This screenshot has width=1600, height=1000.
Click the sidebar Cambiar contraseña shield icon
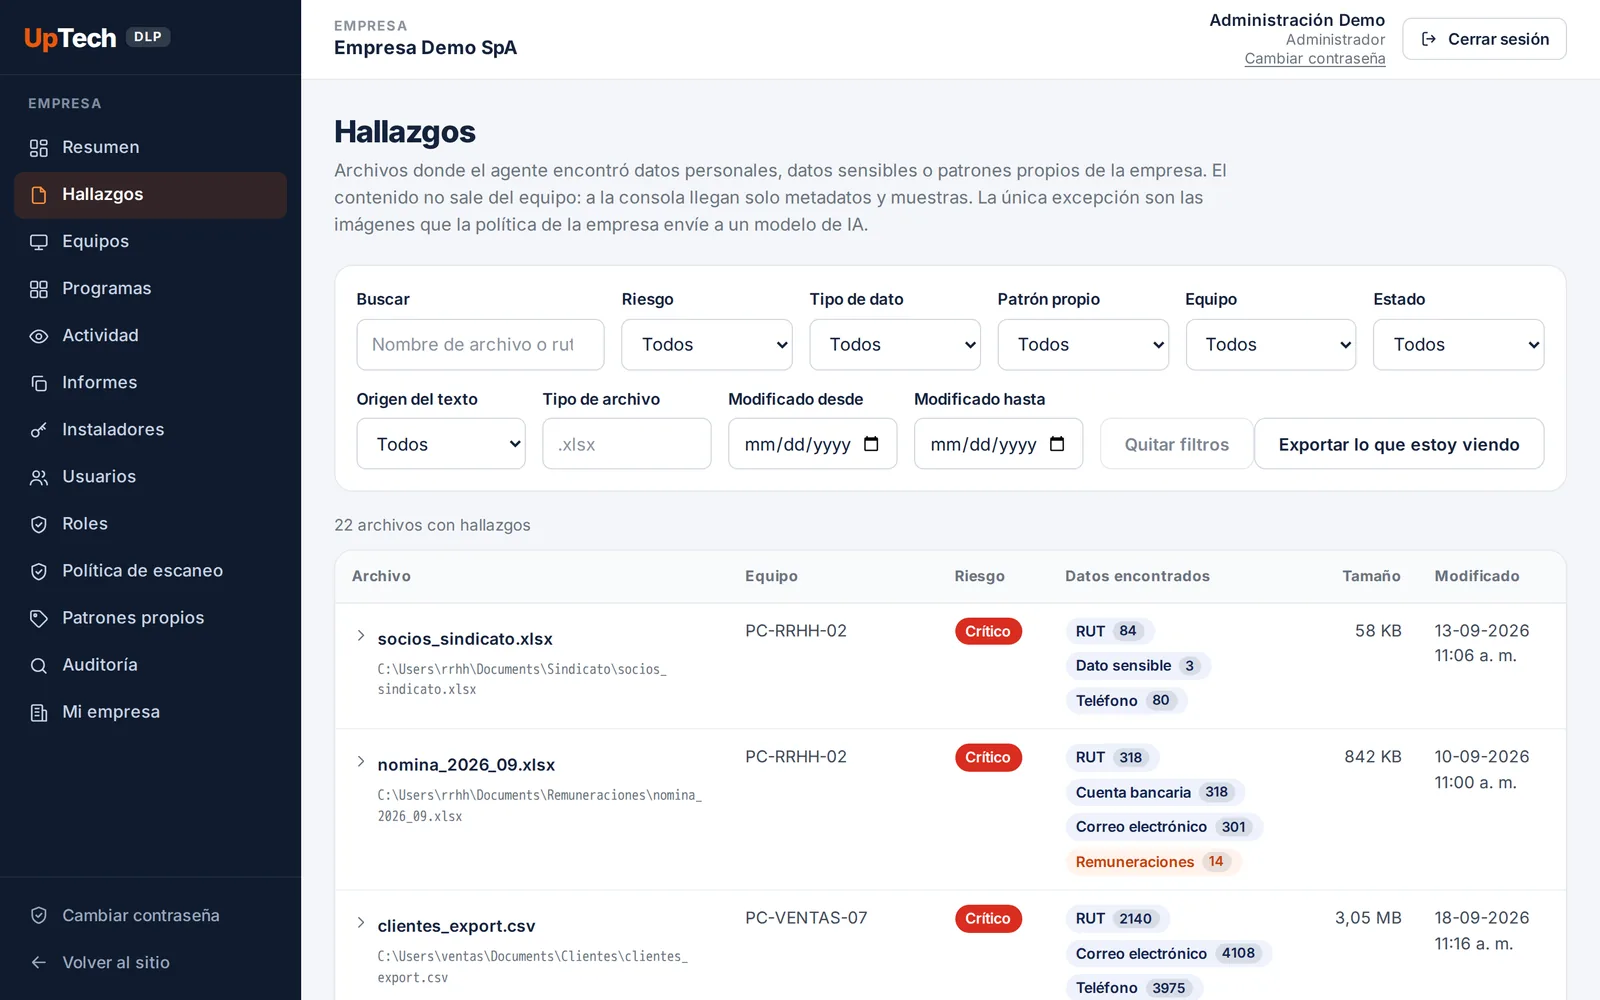[x=39, y=915]
